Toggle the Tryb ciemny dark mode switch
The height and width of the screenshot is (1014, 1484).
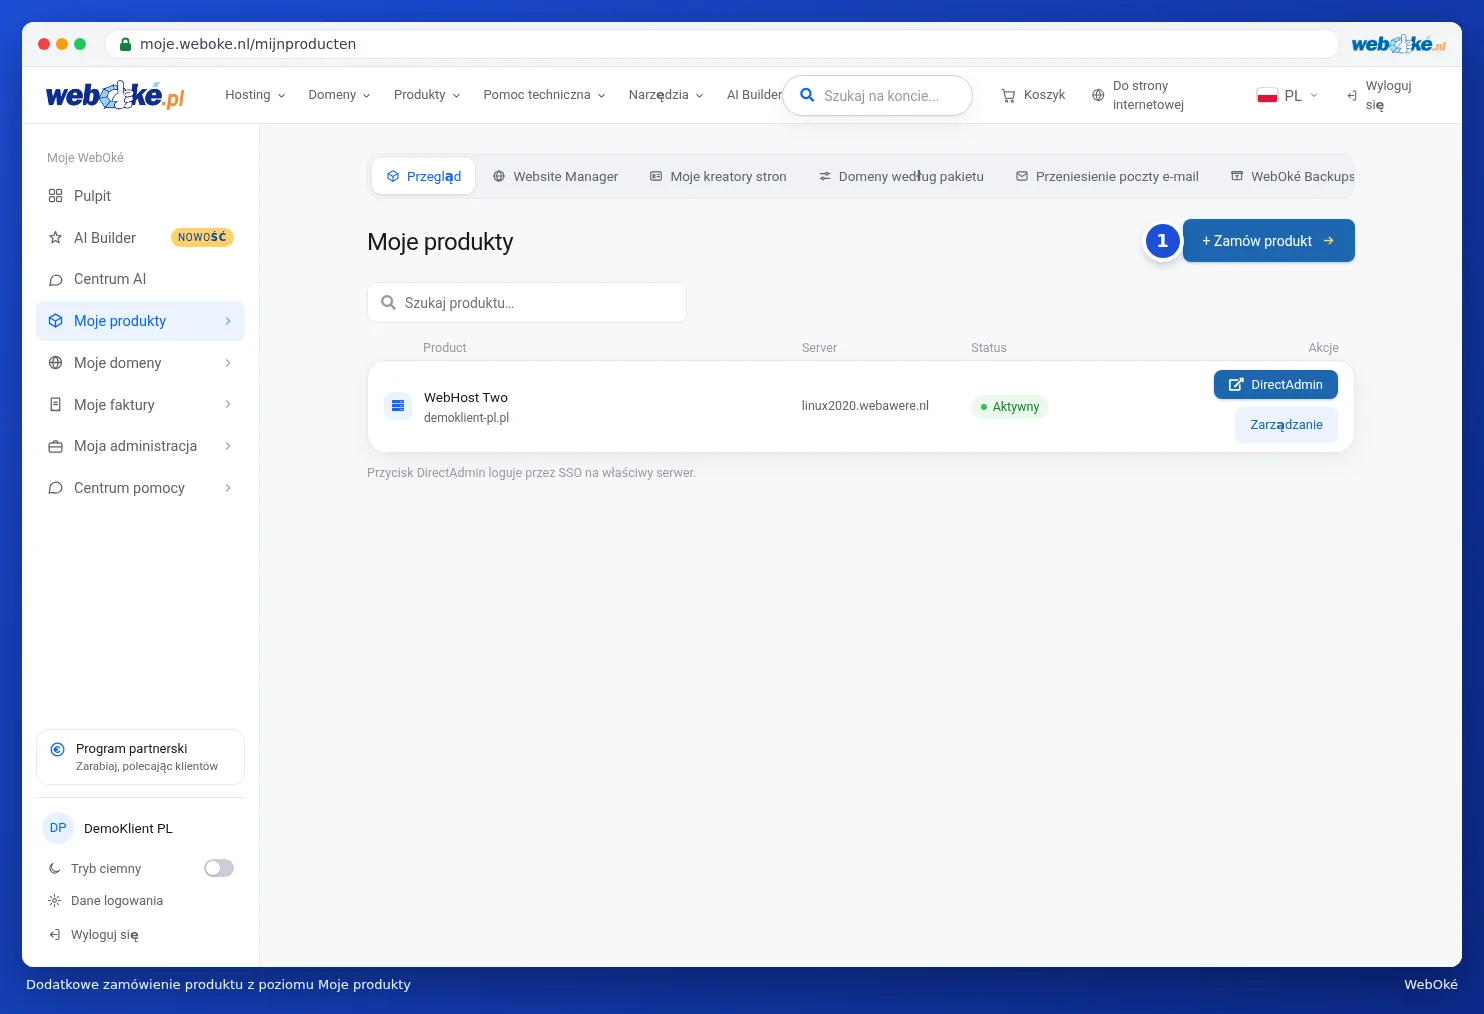(x=219, y=868)
